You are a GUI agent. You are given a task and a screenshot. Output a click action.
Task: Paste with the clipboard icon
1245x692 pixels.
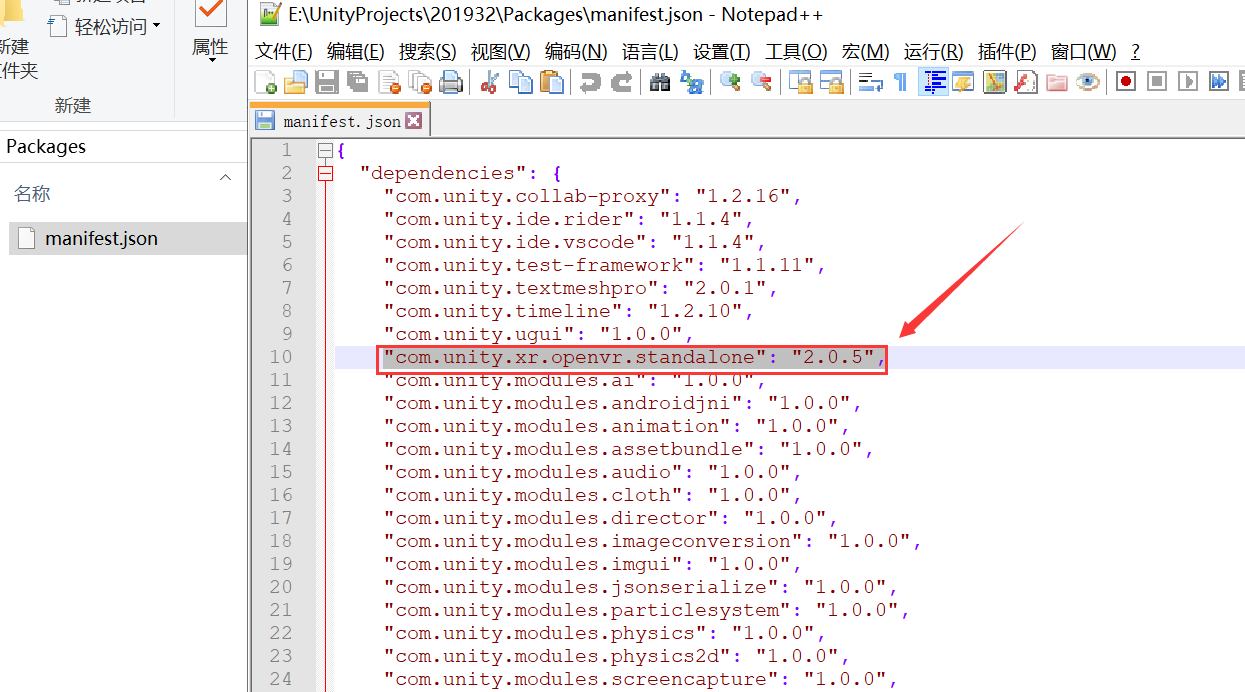point(551,82)
